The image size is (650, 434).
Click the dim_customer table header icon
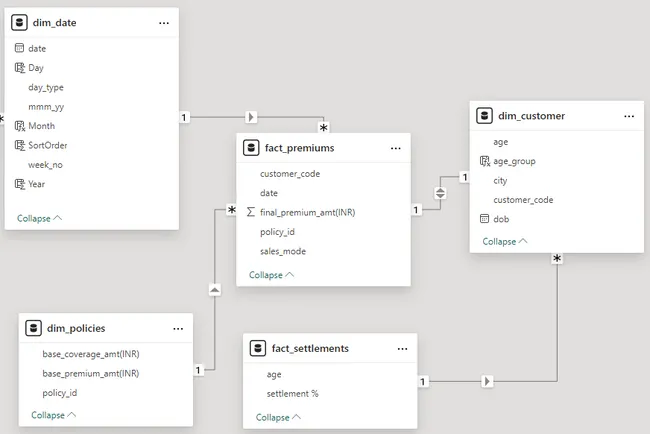(x=485, y=116)
